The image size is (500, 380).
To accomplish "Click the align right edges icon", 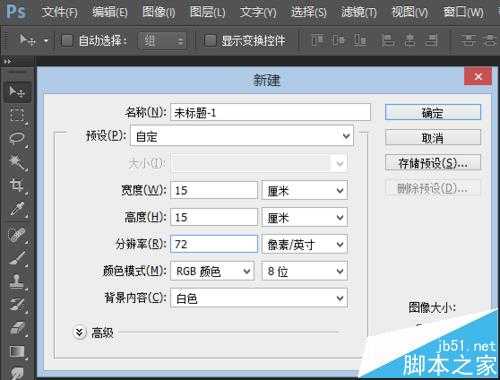I will point(431,40).
